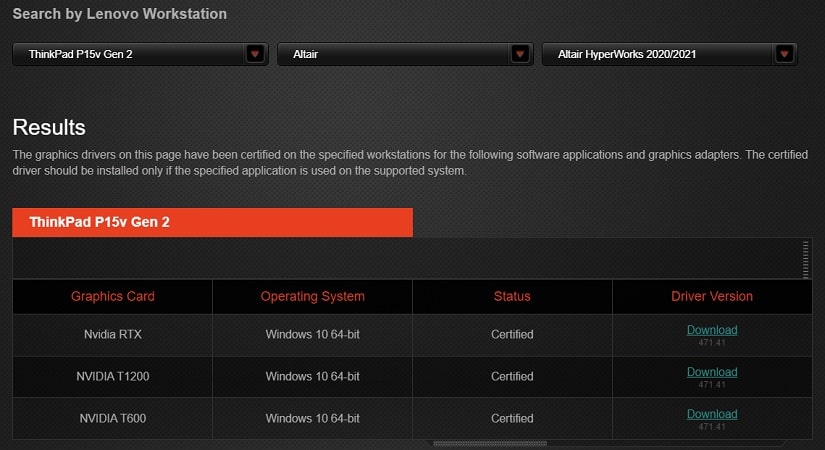
Task: Select the Nvidia RTX cell
Action: (113, 335)
